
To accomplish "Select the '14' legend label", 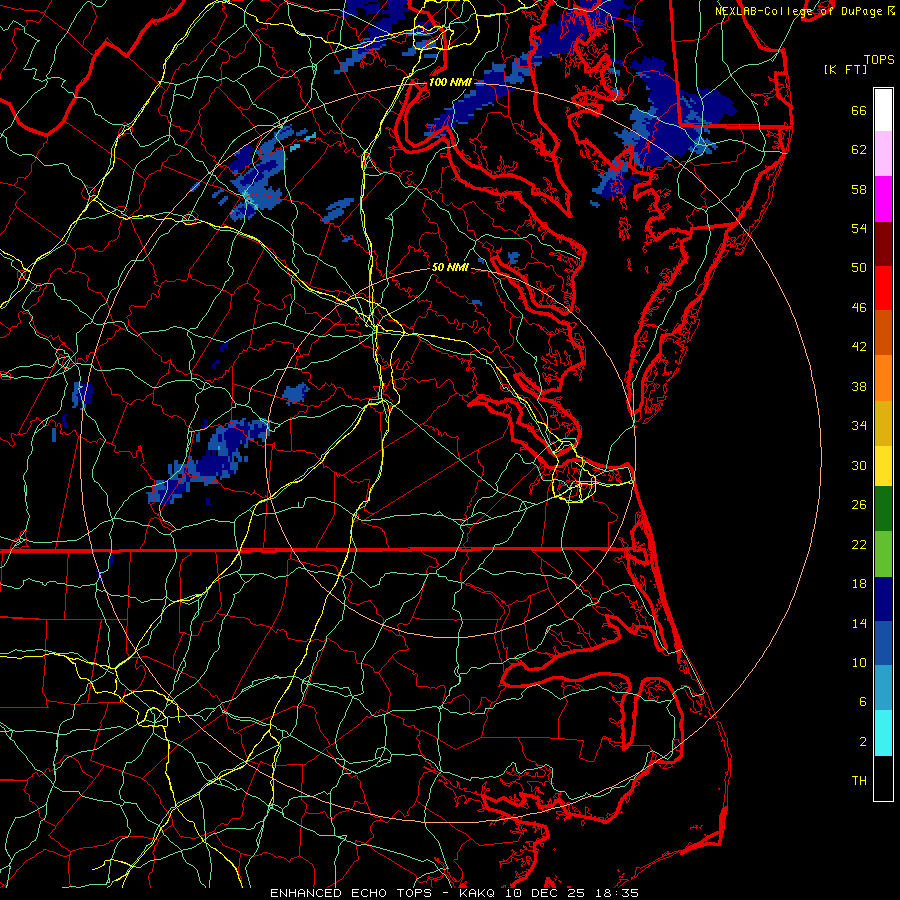I will point(859,623).
